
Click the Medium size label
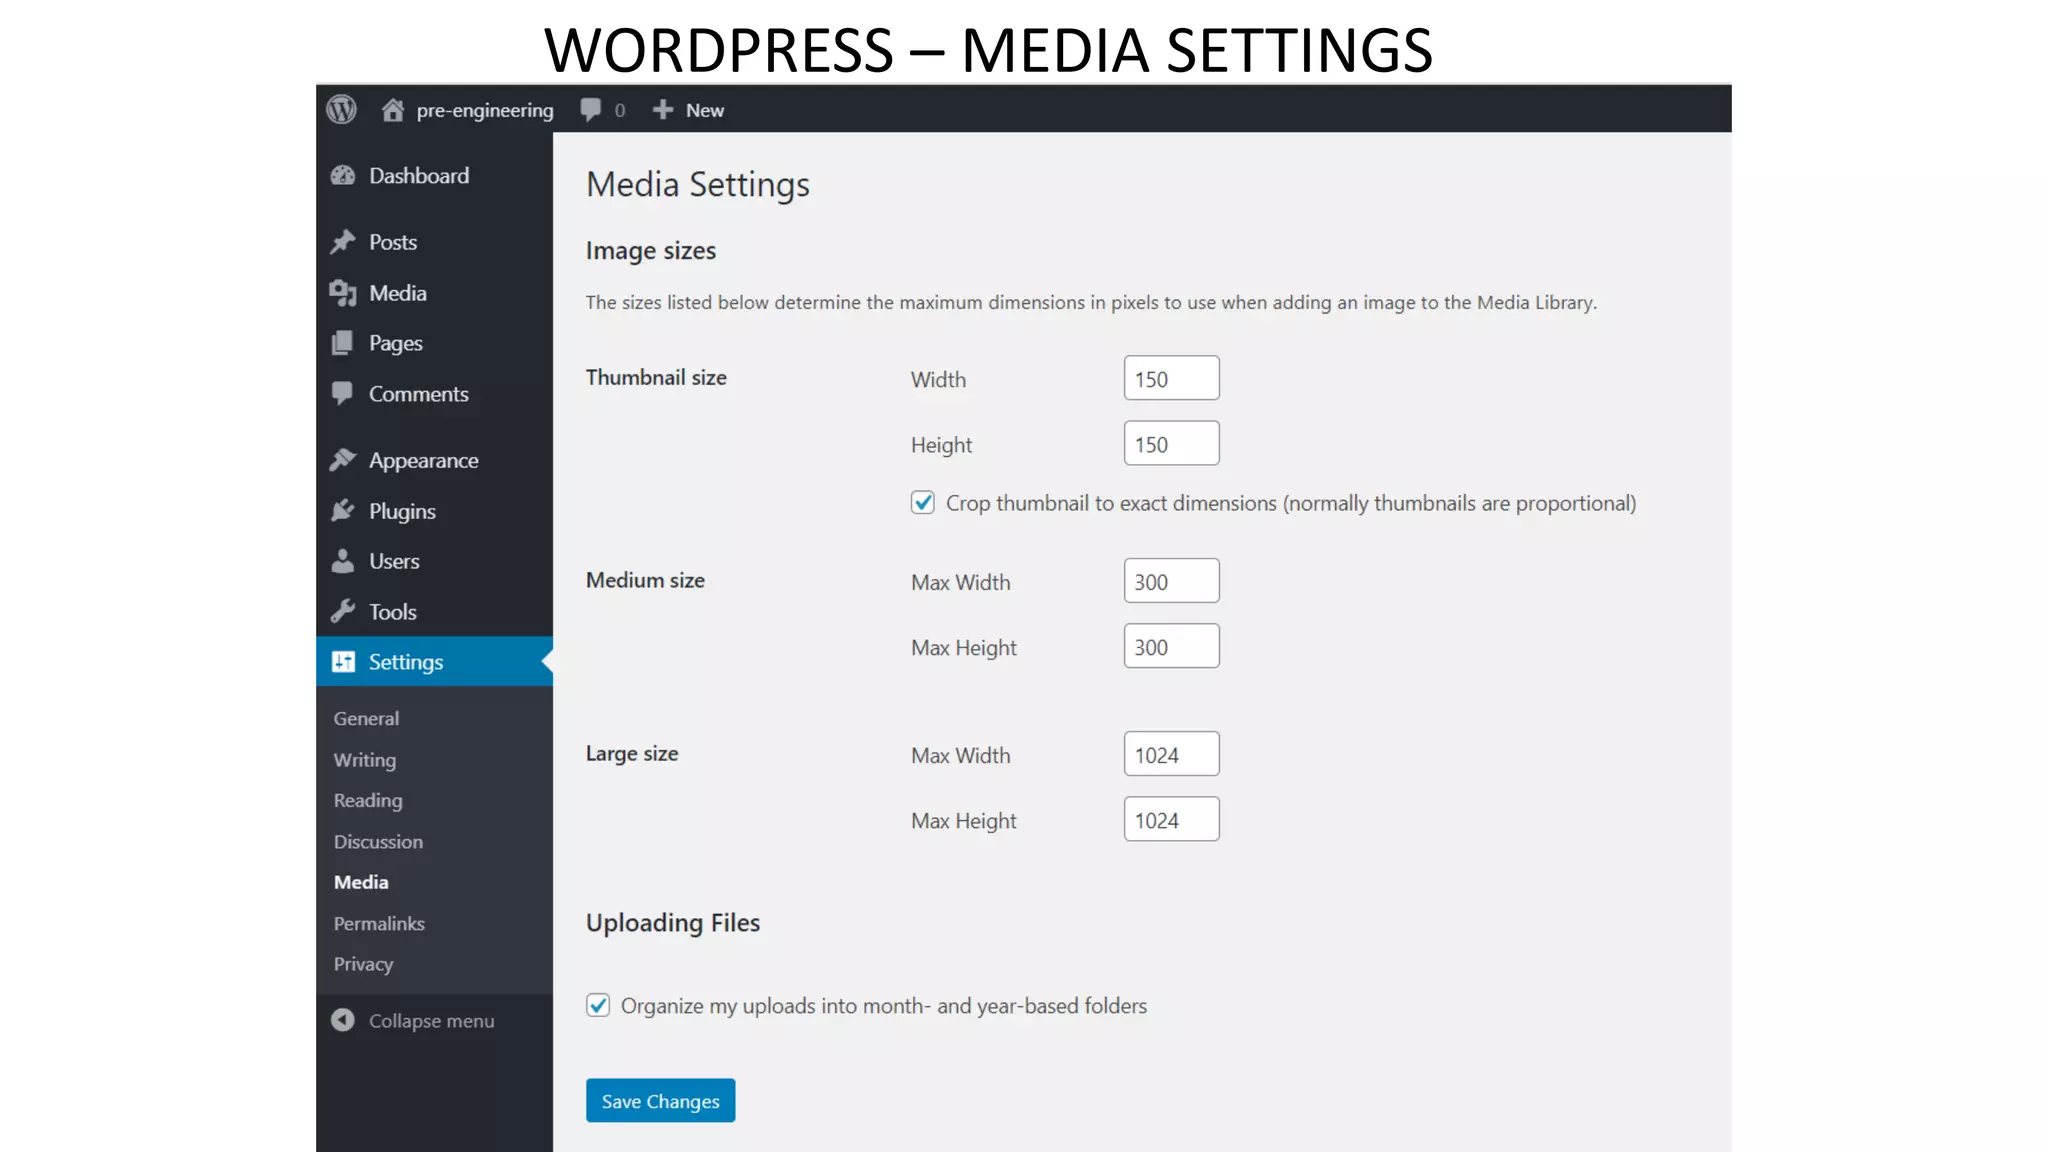645,580
